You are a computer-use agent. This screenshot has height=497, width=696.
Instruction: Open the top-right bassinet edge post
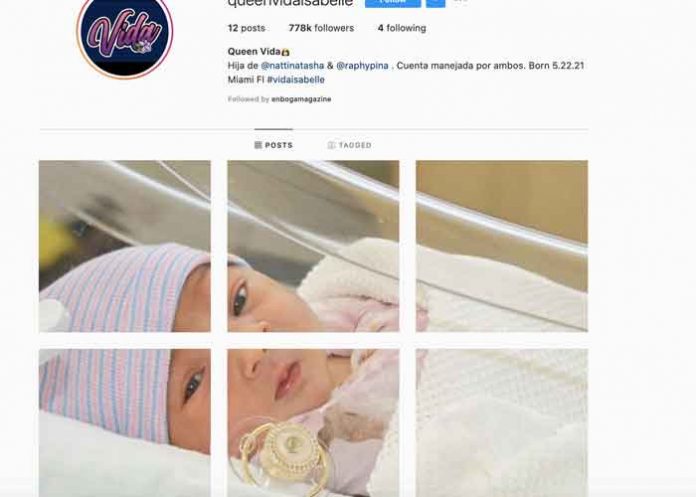click(502, 246)
